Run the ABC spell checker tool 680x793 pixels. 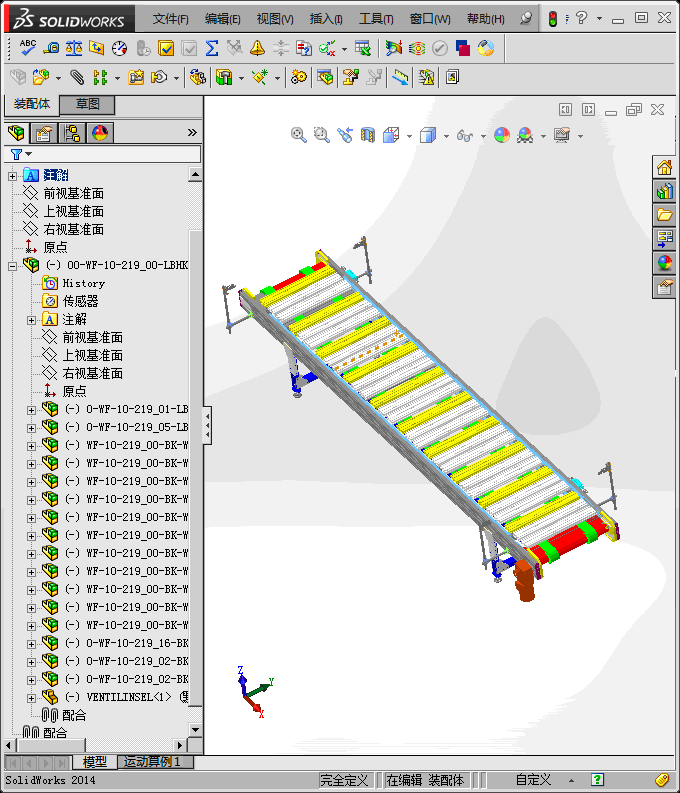pyautogui.click(x=28, y=48)
